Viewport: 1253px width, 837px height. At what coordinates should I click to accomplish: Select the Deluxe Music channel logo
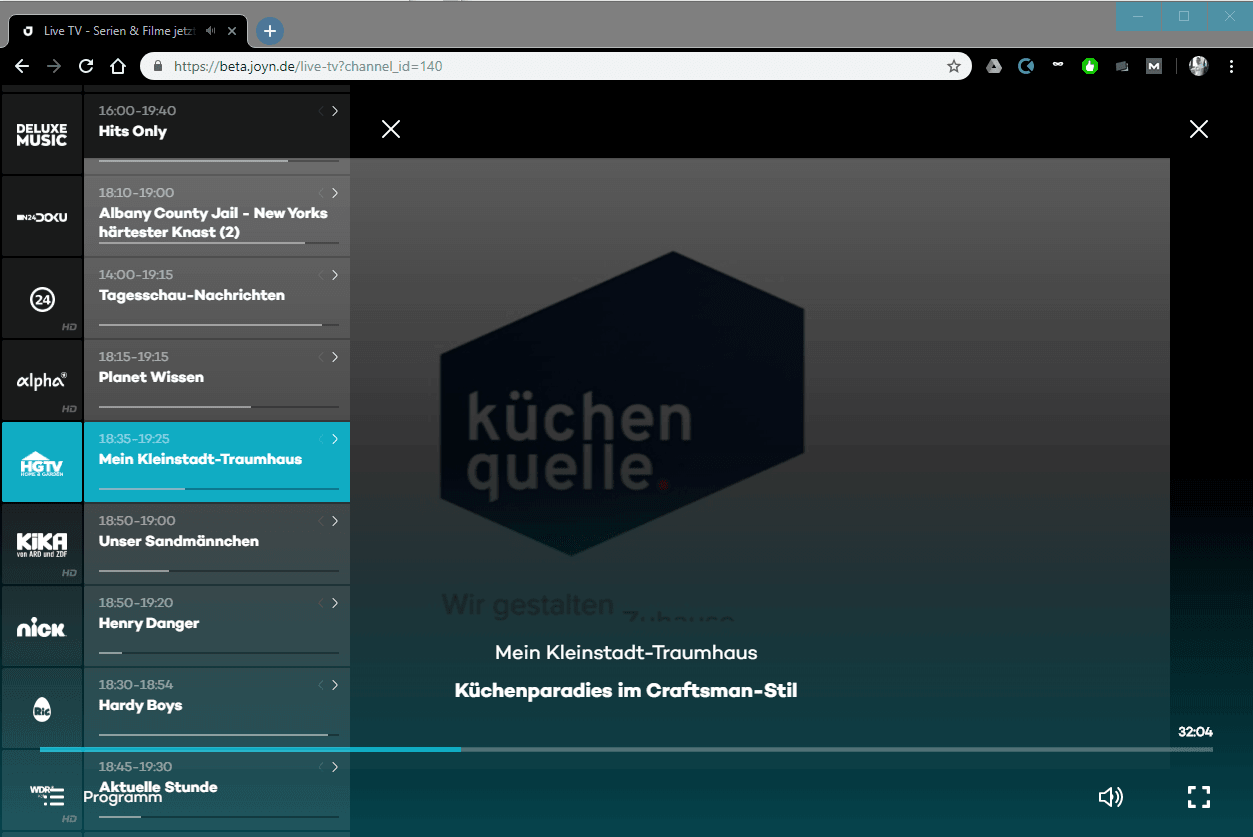point(42,135)
